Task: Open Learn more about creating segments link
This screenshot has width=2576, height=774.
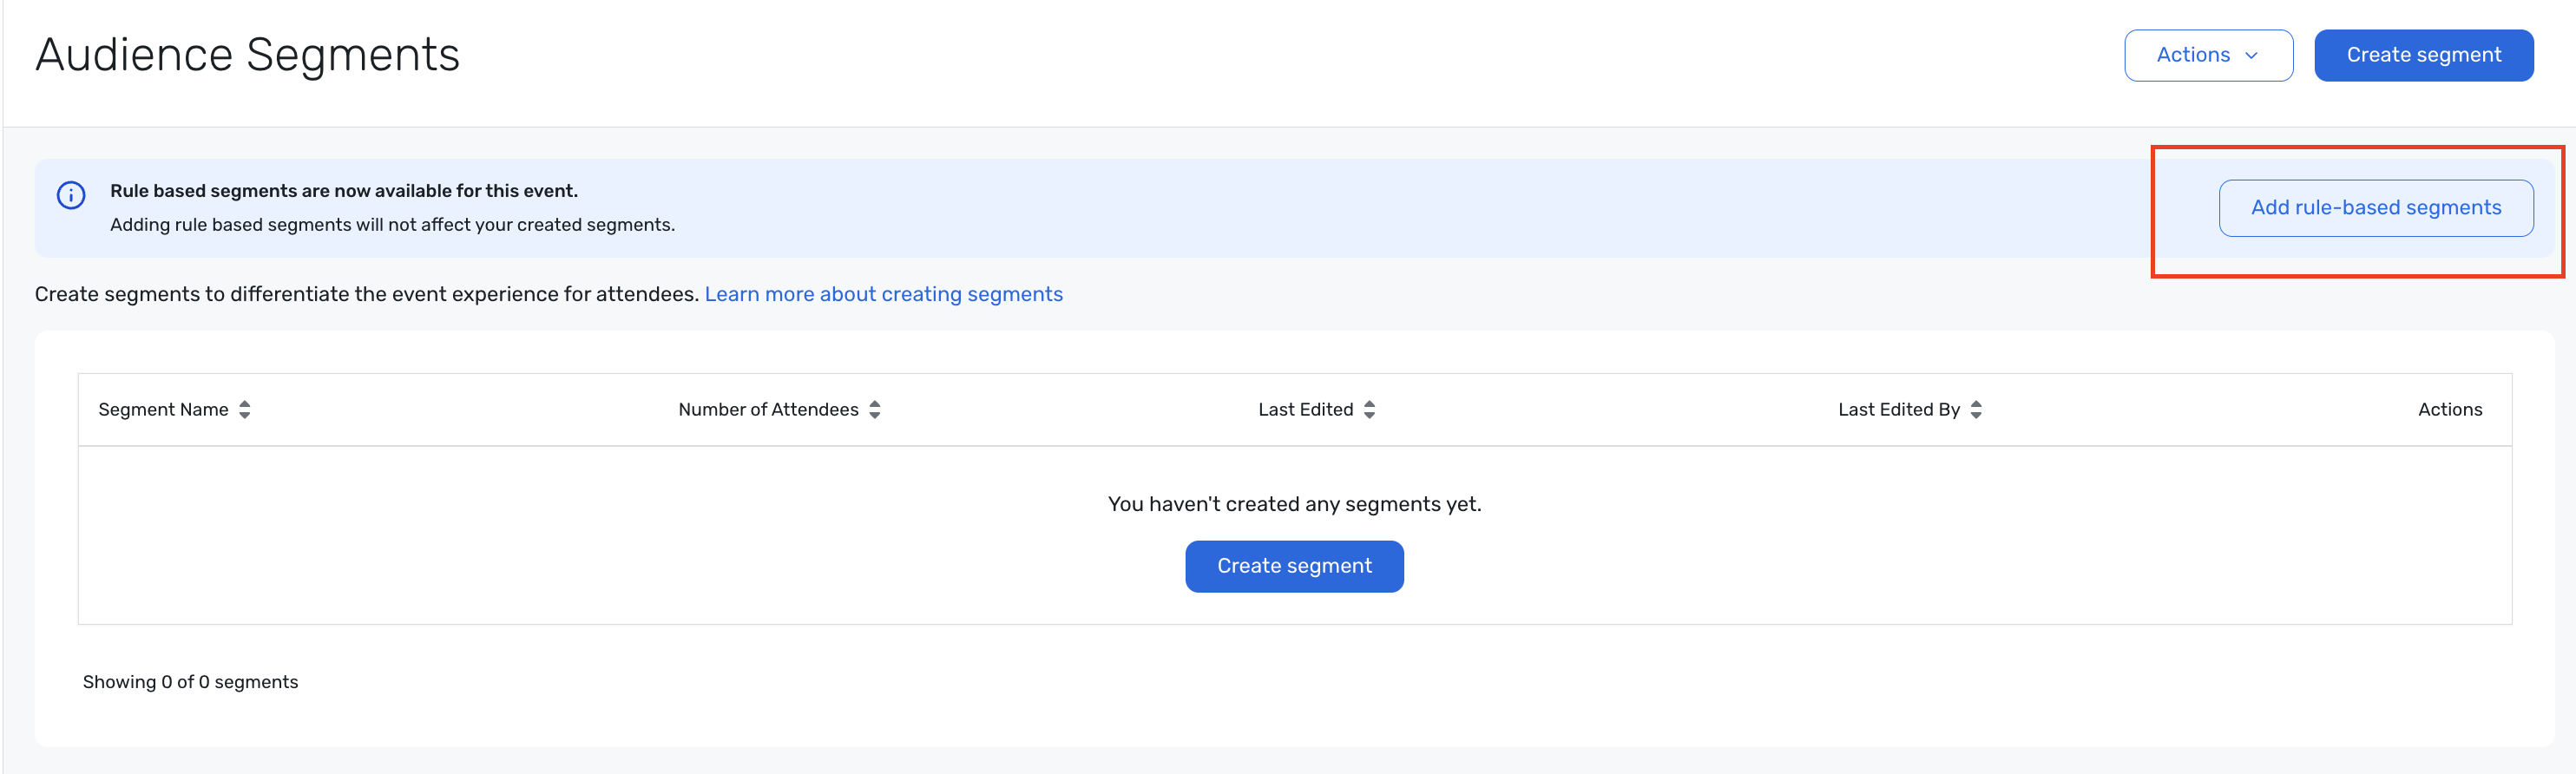Action: coord(883,294)
